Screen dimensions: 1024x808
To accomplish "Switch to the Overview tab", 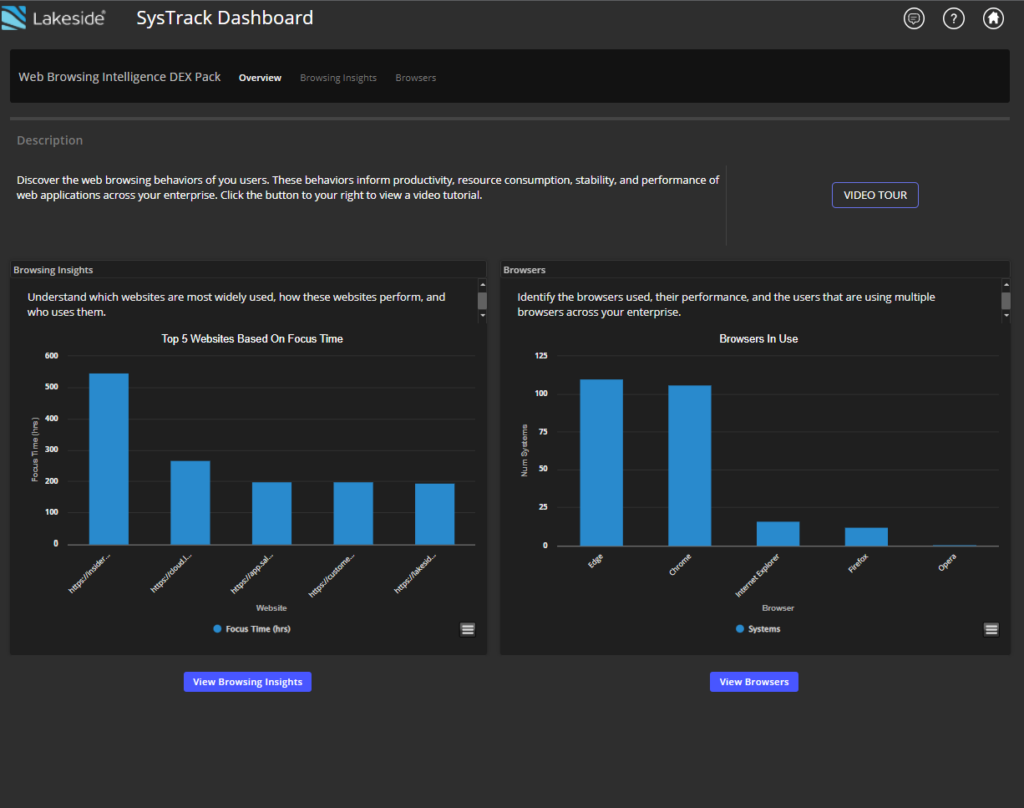I will coord(260,78).
